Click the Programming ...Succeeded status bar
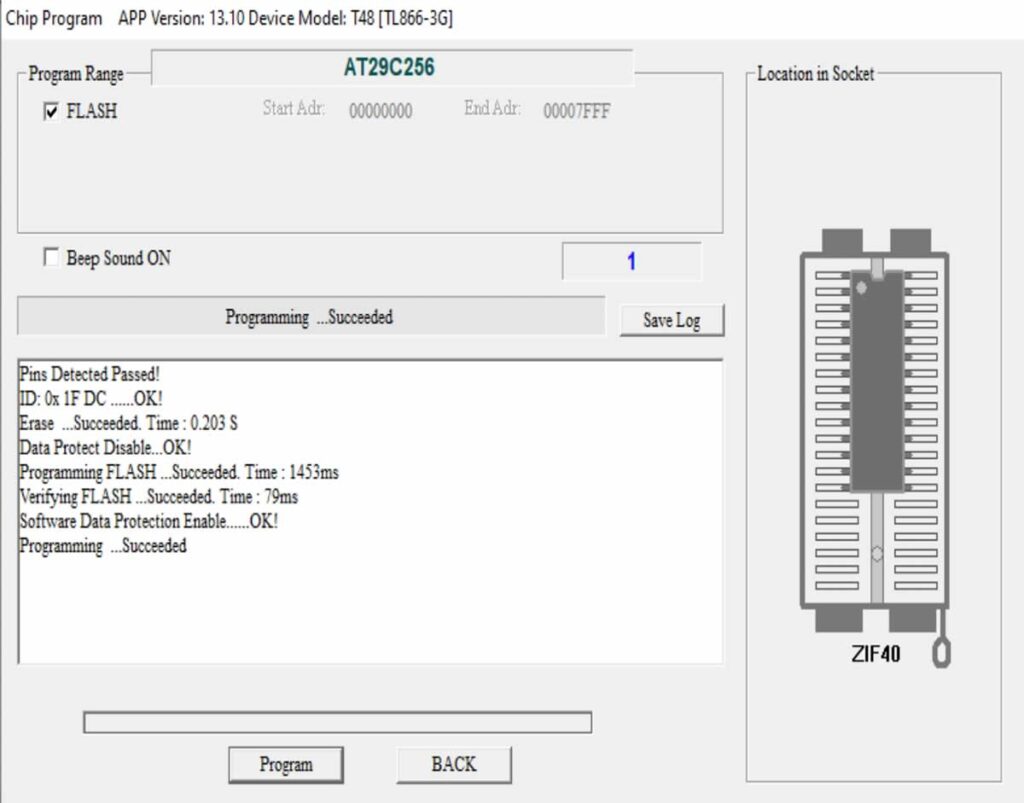The image size is (1024, 803). [310, 317]
